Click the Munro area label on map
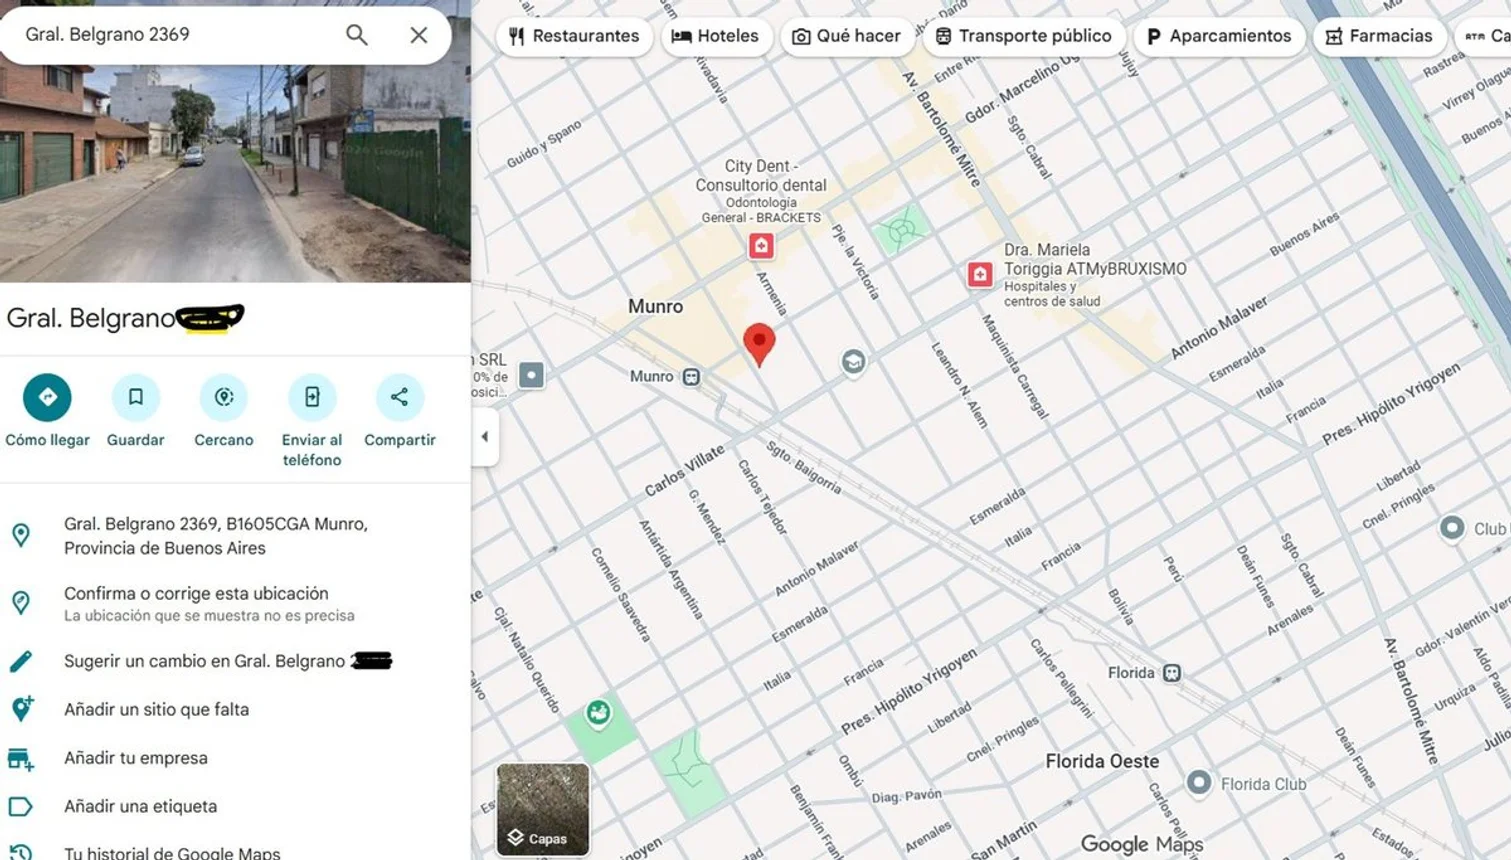 pyautogui.click(x=655, y=307)
